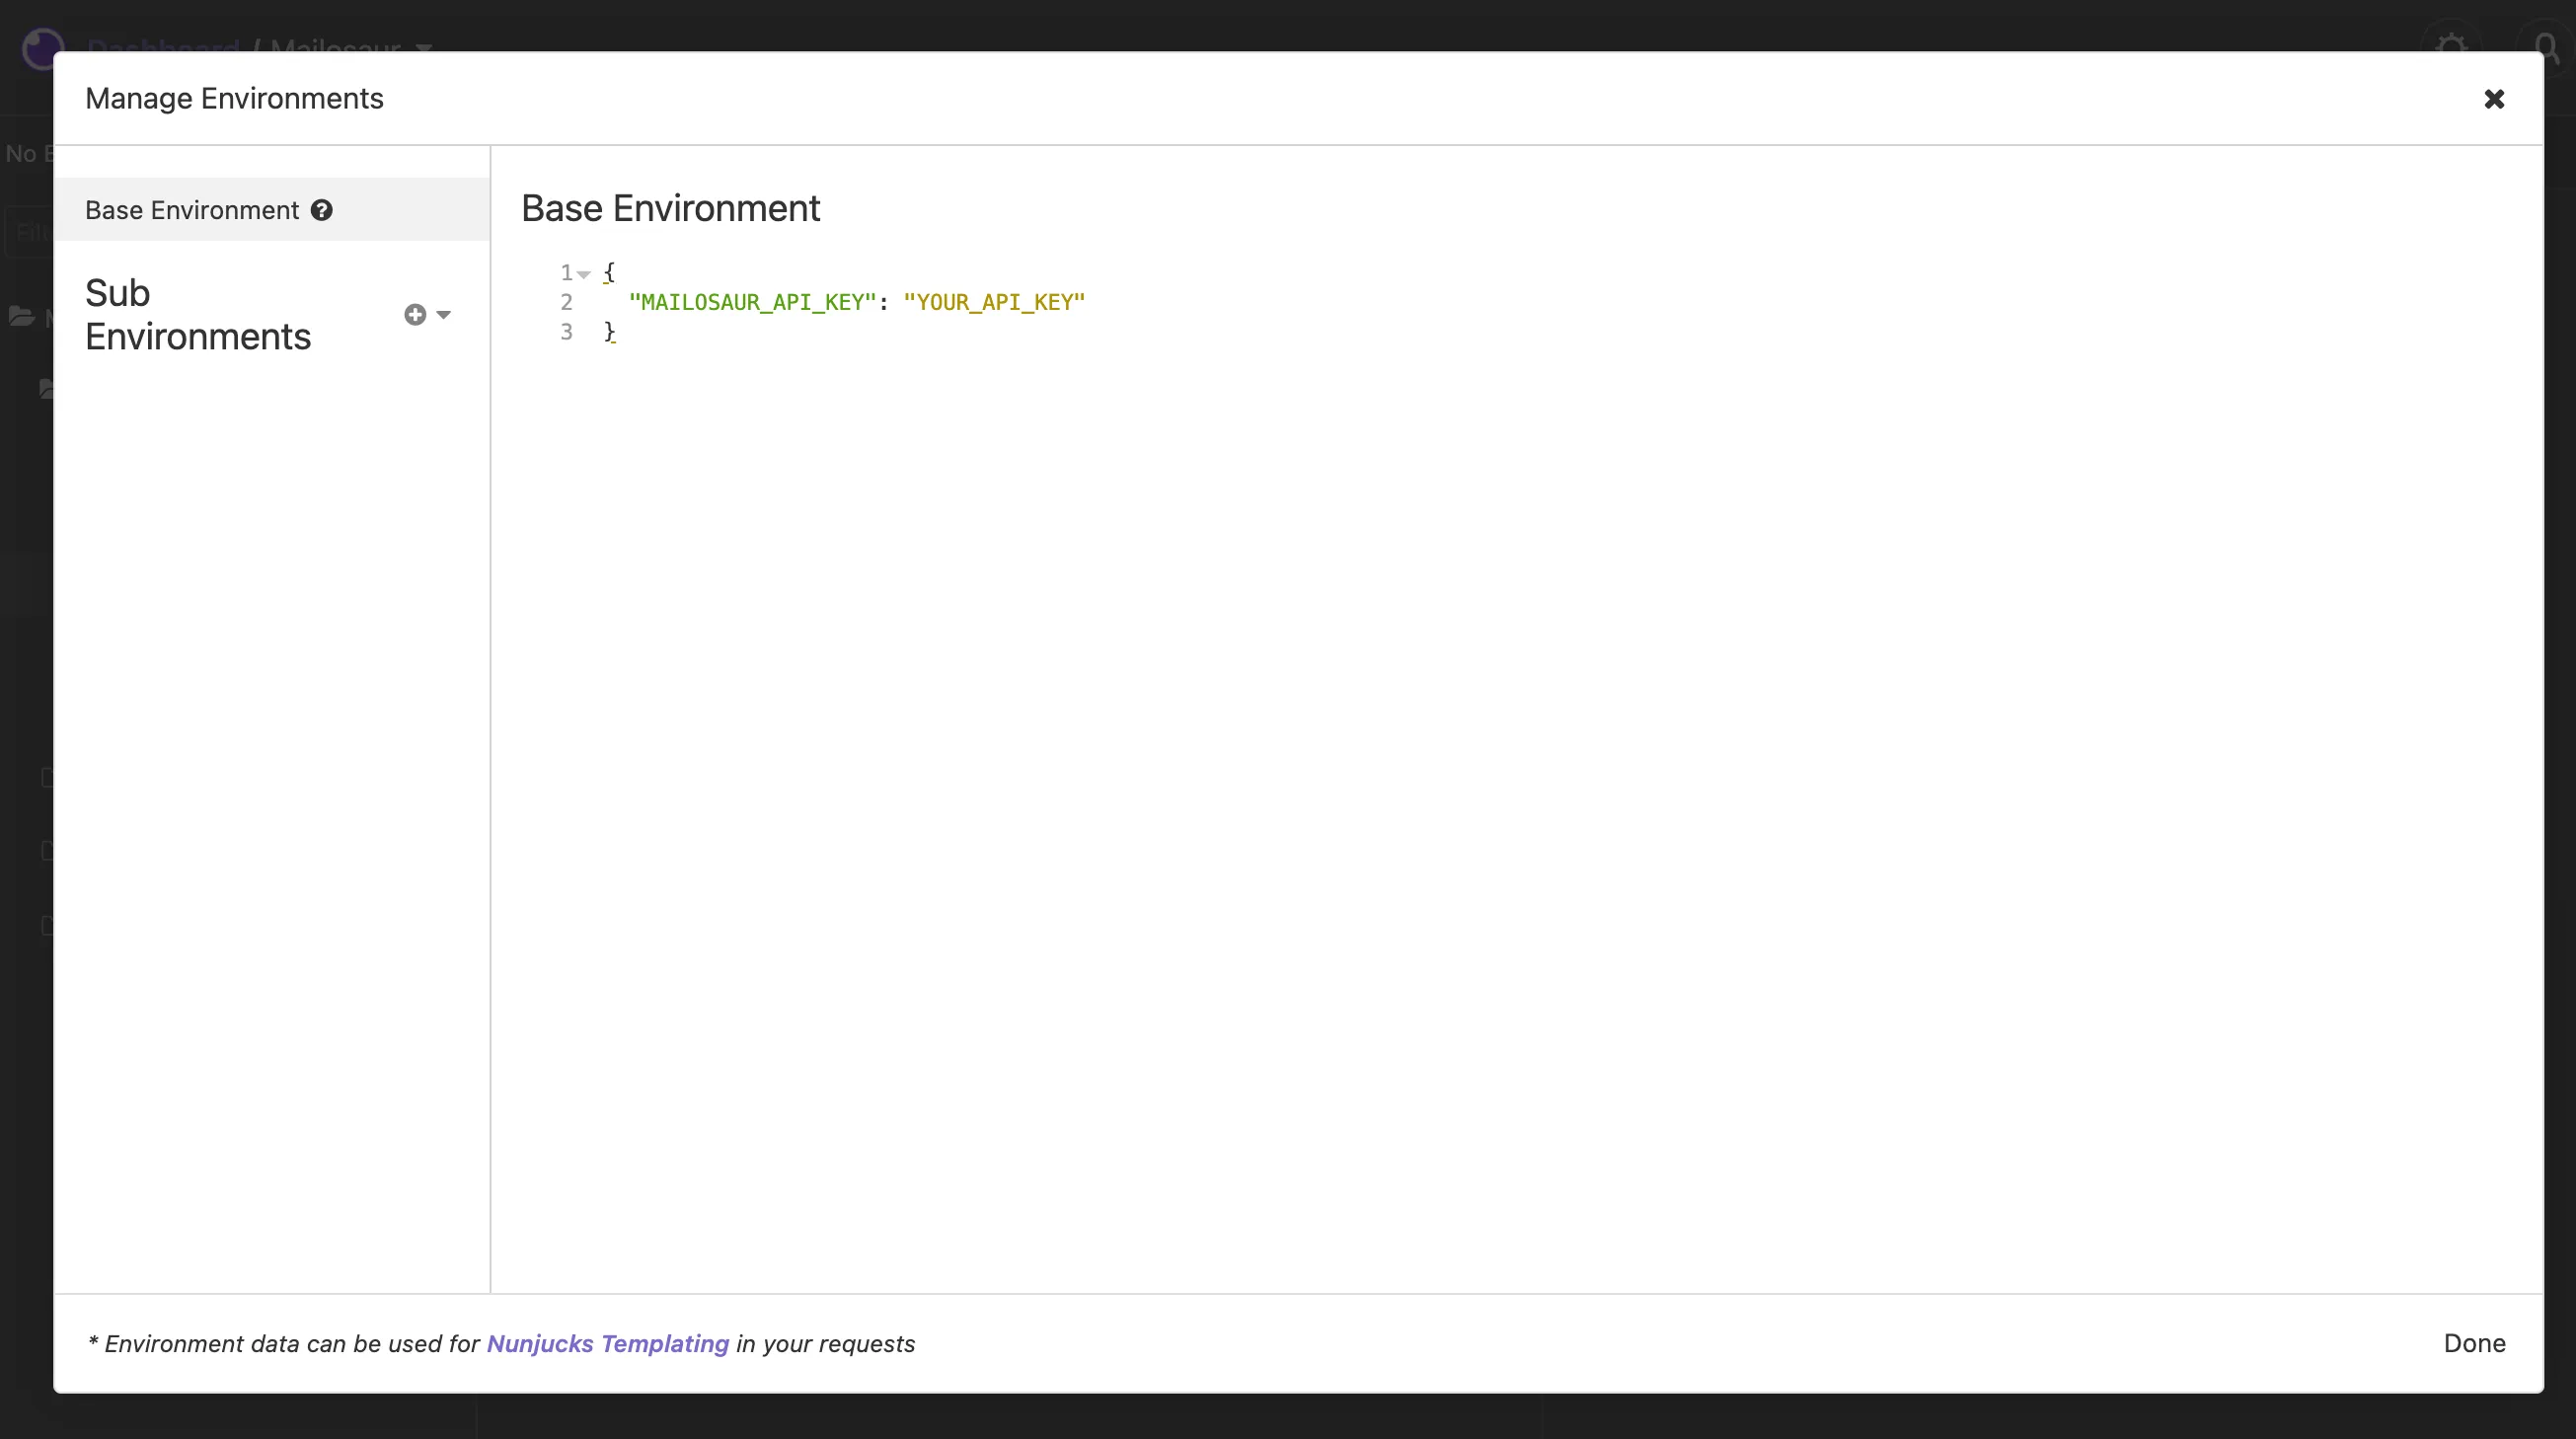
Task: Add a sub environment using the plus icon
Action: click(415, 314)
